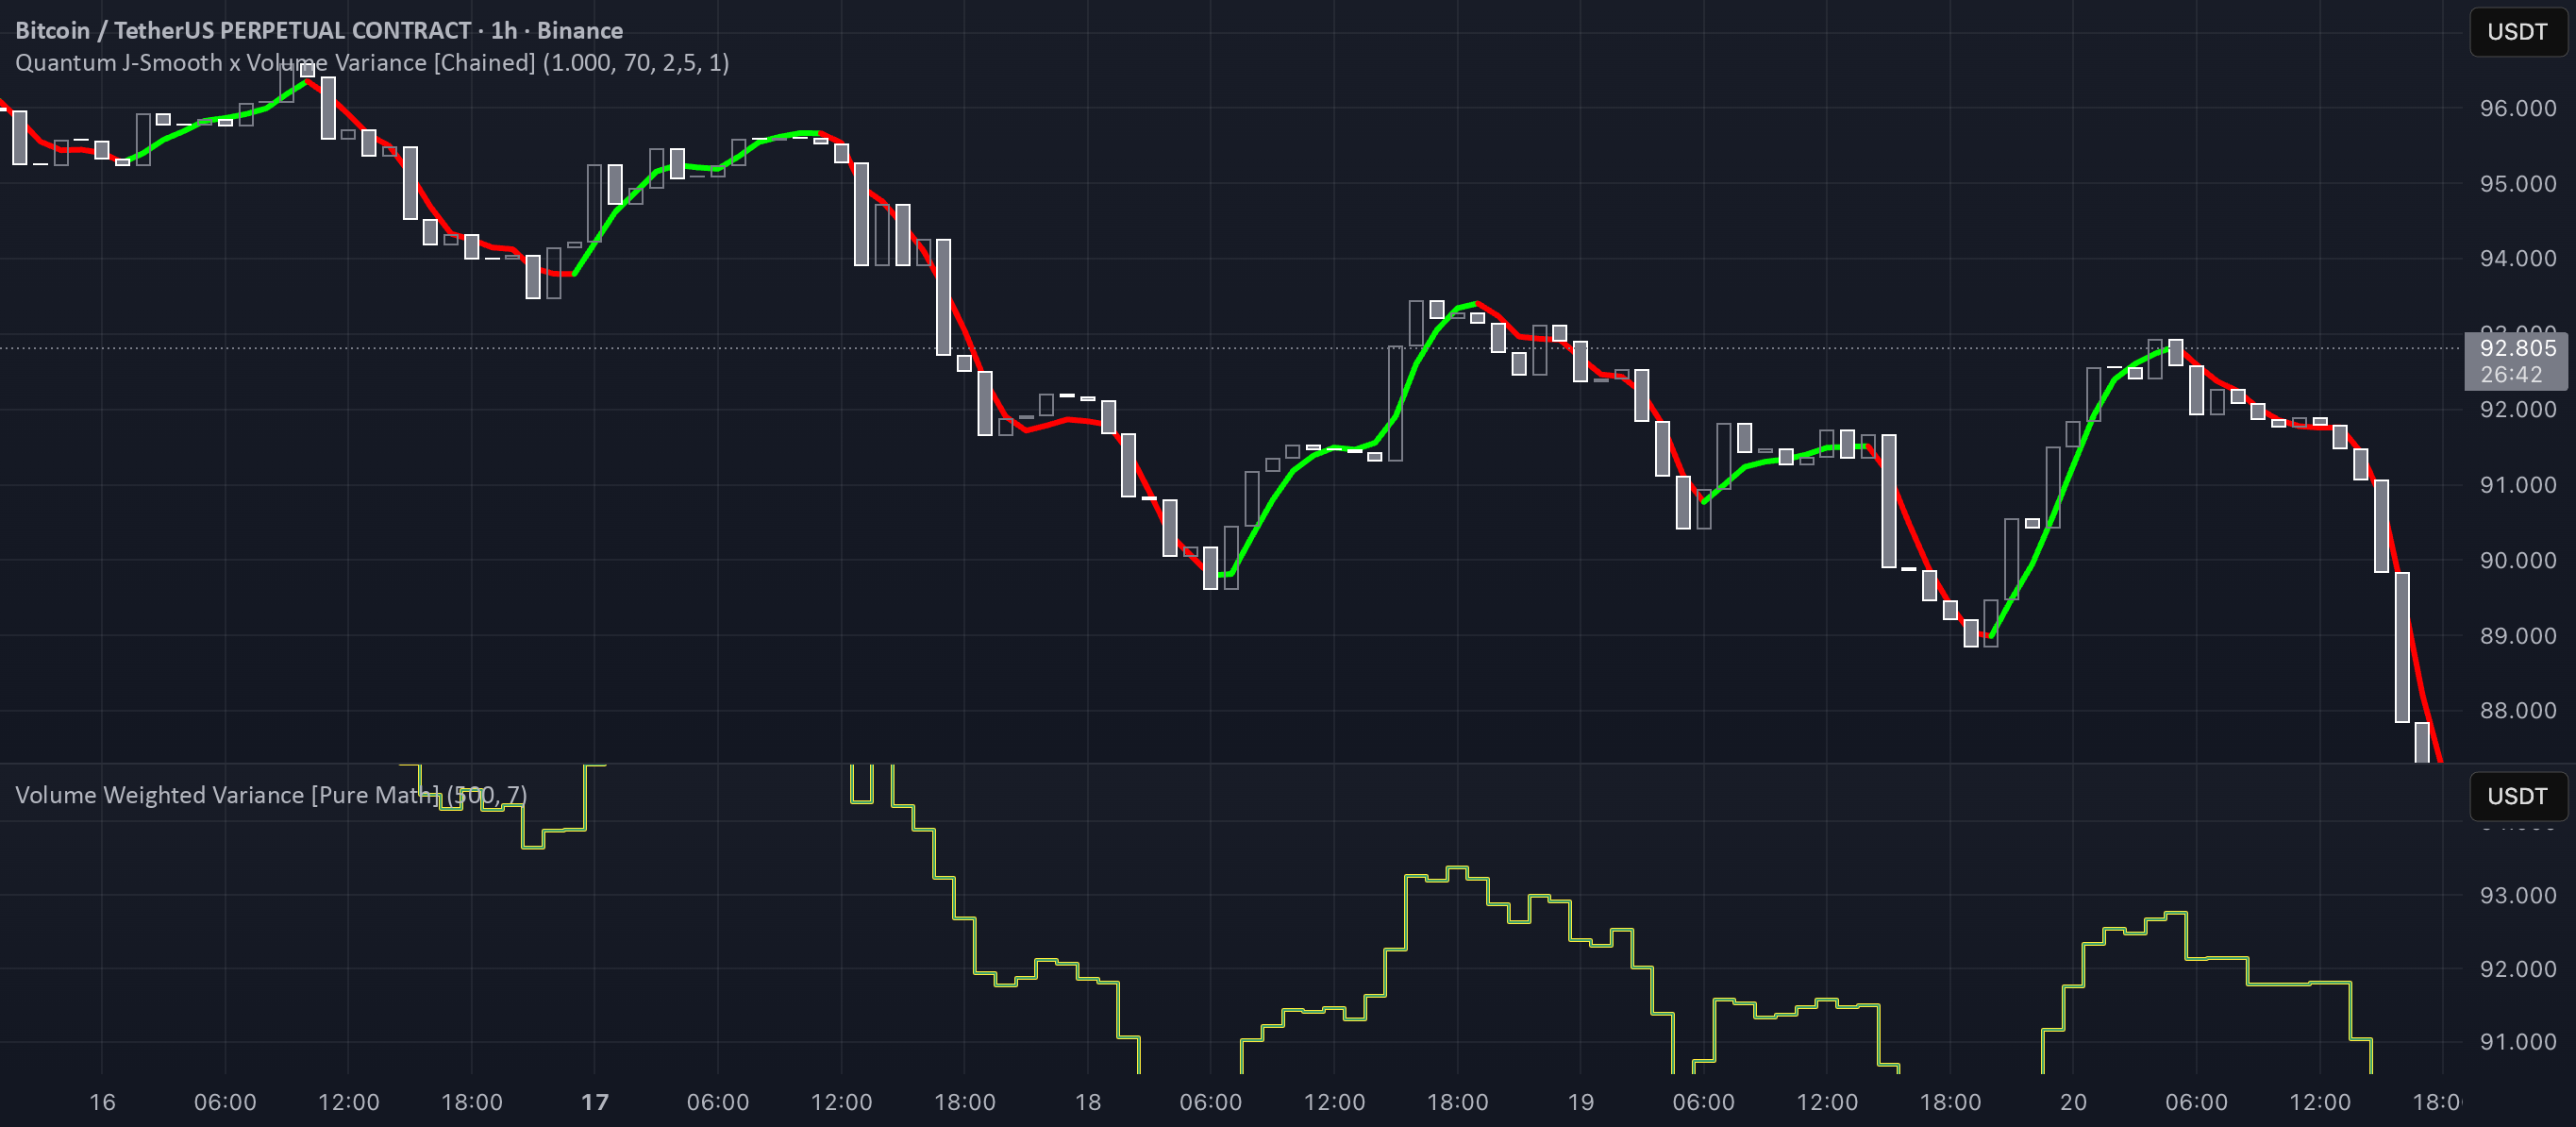2576x1127 pixels.
Task: Click the Bitcoin / TetherUS PERPETUAL CONTRACT symbol title
Action: tap(243, 30)
